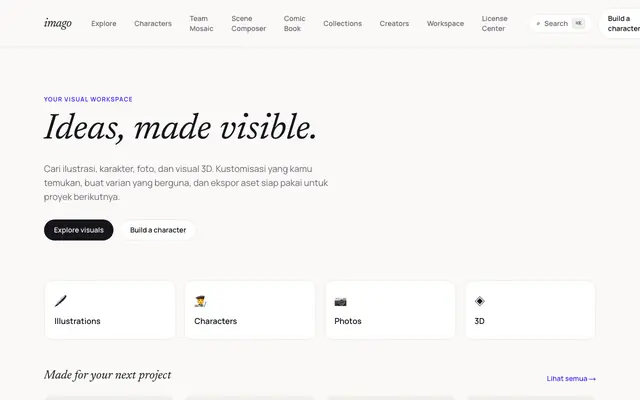Click the Search field in header
Image resolution: width=640 pixels, height=400 pixels.
[560, 24]
